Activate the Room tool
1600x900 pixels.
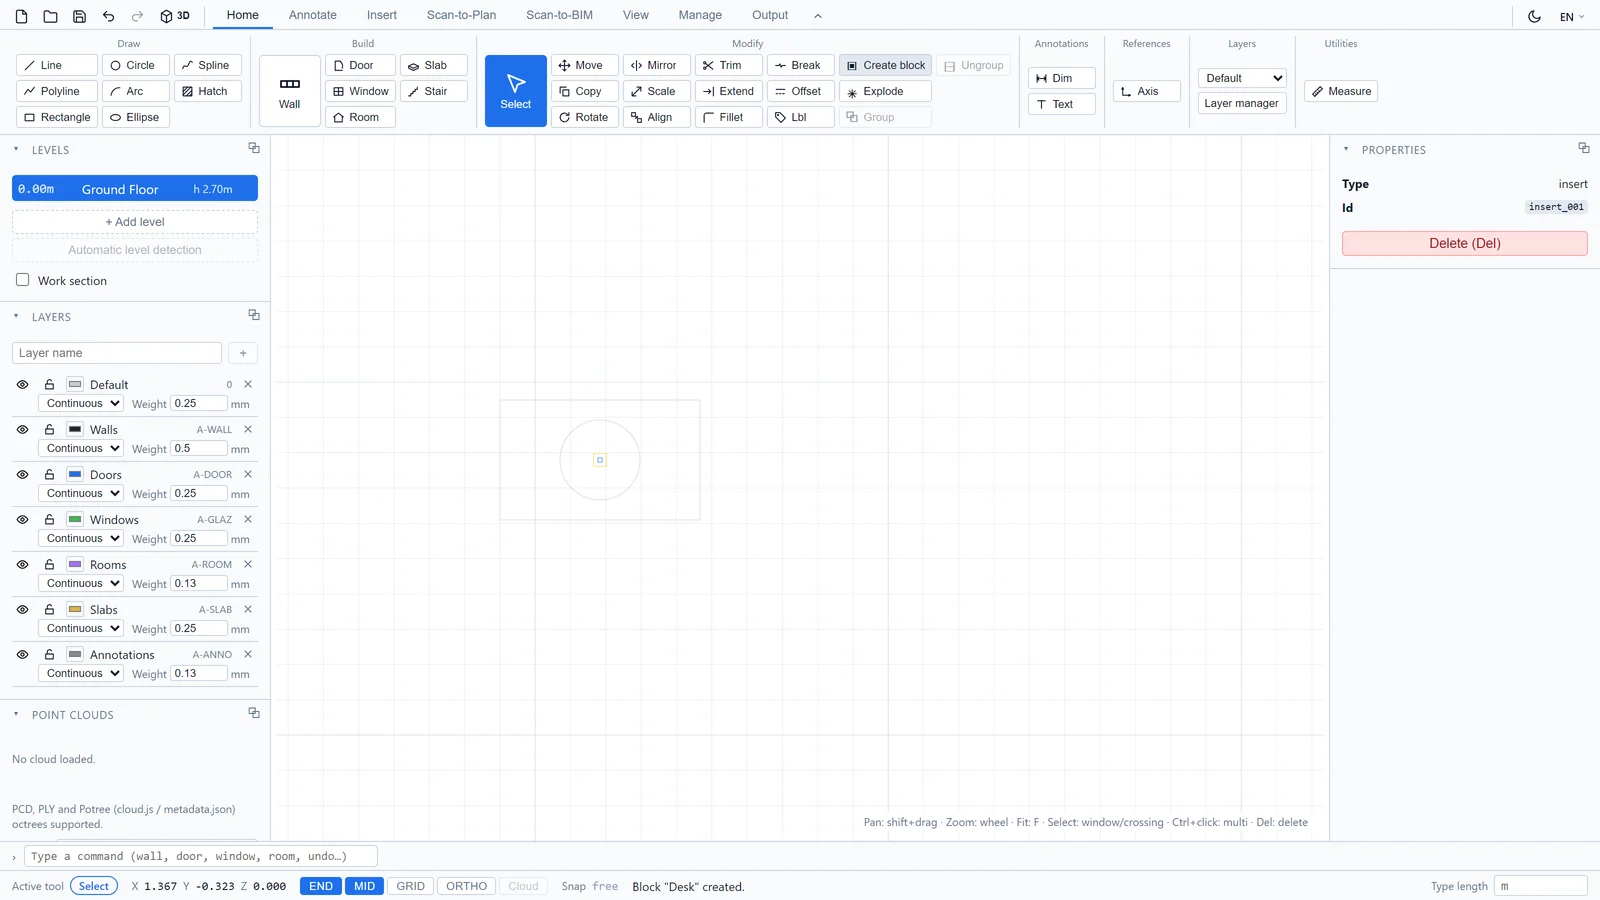[360, 117]
